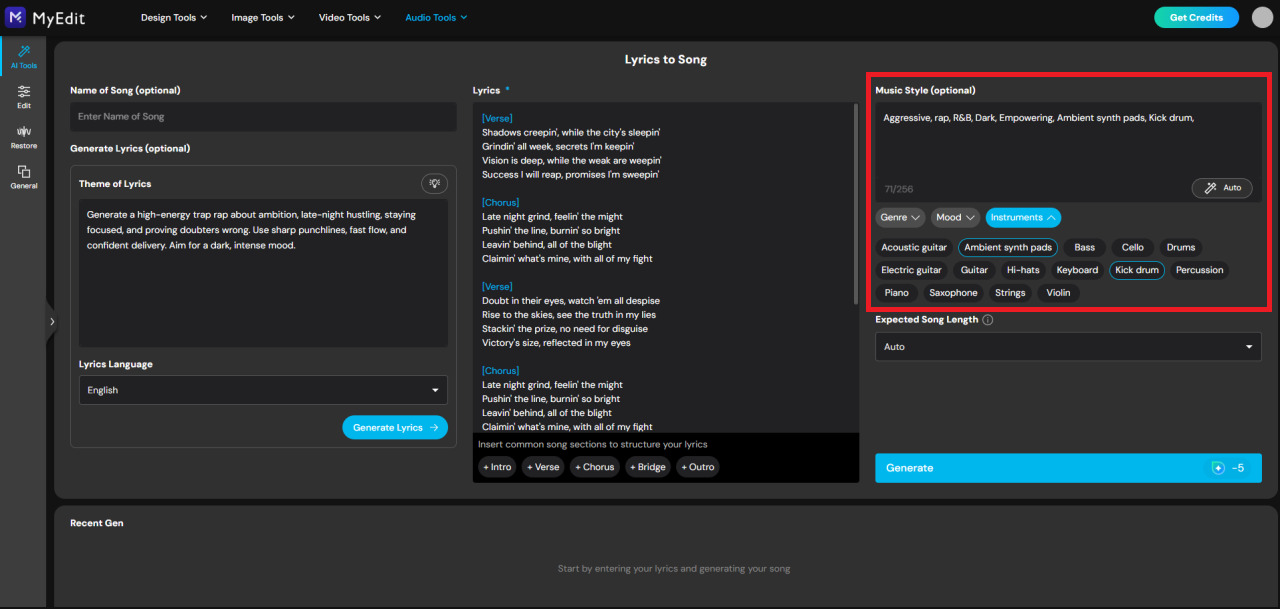Open the Design Tools menu

pyautogui.click(x=173, y=17)
